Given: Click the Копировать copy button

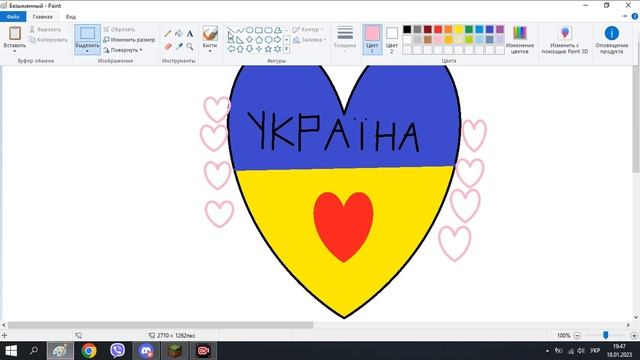Looking at the screenshot, I should click(48, 40).
